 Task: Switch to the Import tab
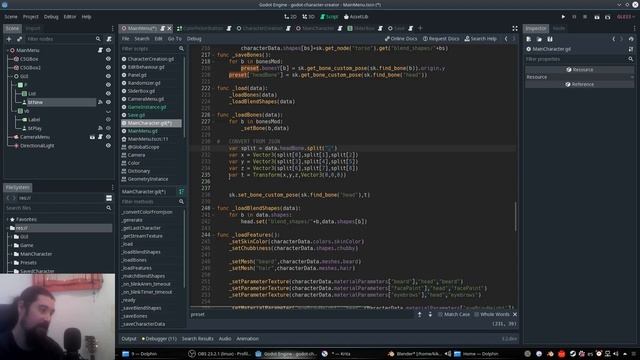(33, 28)
